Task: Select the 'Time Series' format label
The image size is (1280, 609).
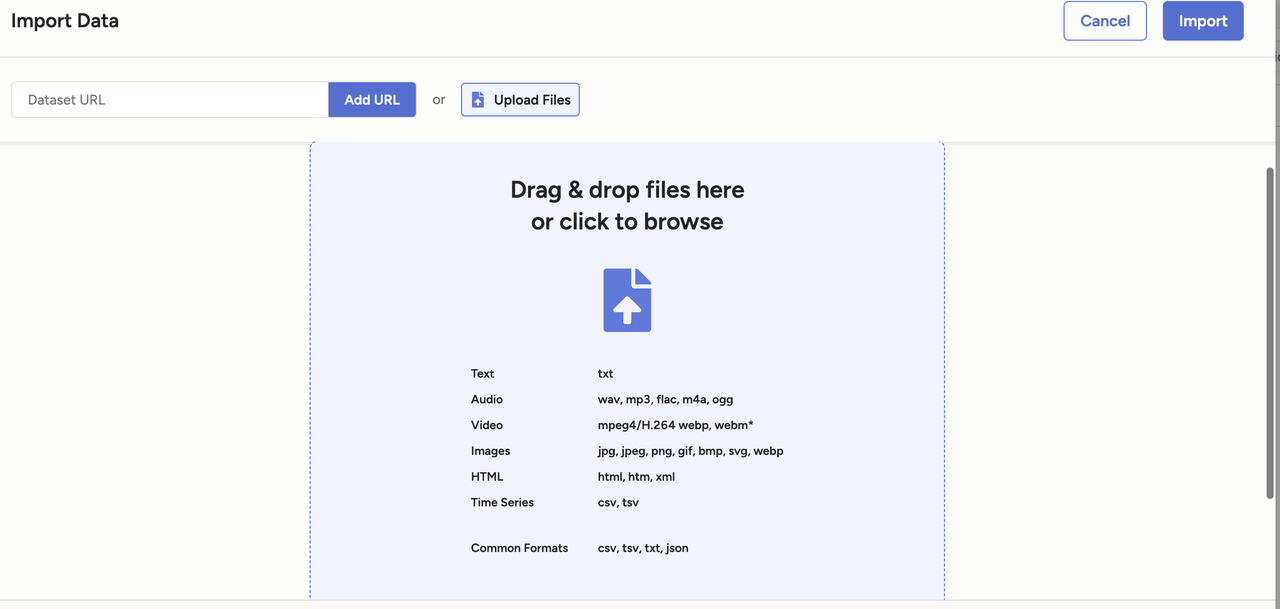Action: 502,503
